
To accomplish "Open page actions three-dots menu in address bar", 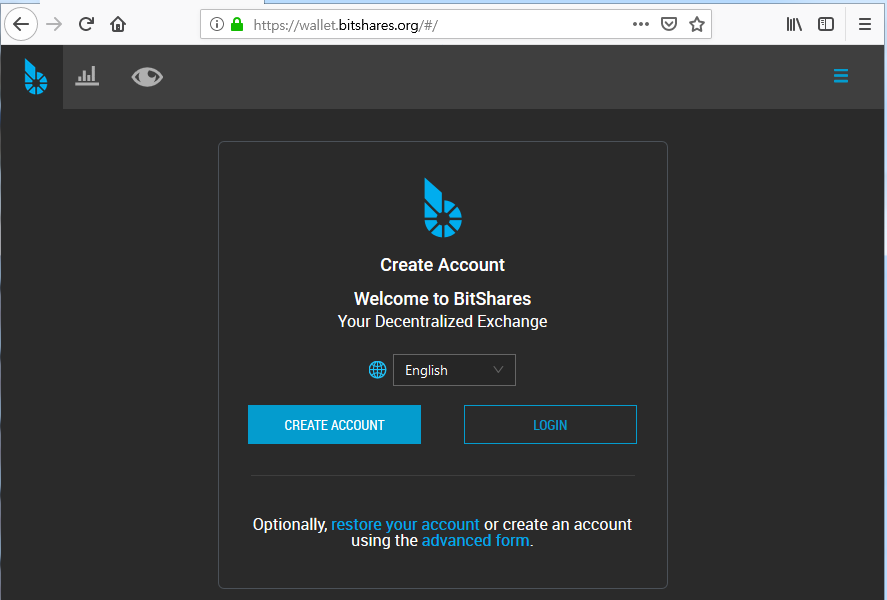I will coord(640,24).
